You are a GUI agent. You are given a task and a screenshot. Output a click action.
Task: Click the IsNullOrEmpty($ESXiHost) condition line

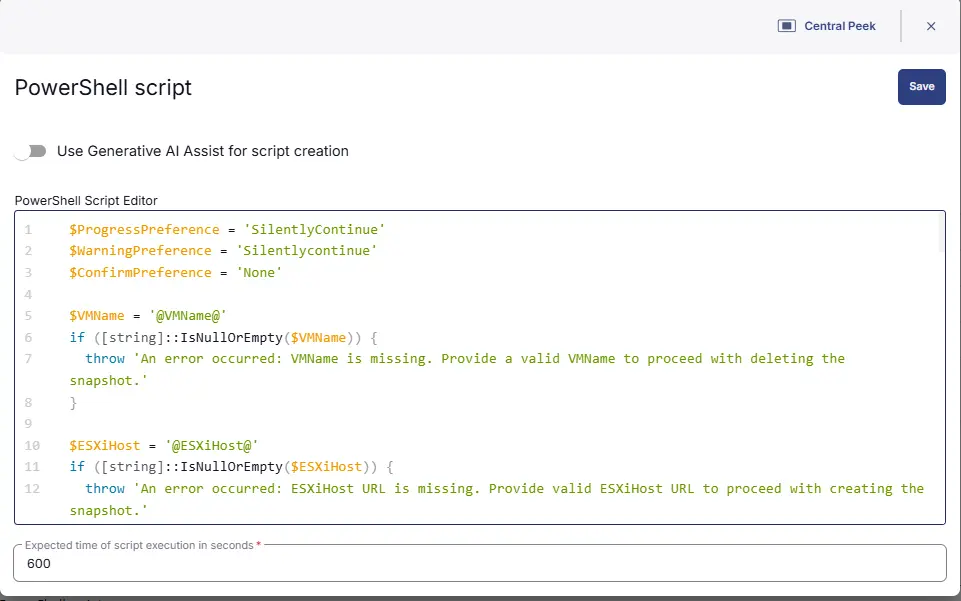[232, 467]
